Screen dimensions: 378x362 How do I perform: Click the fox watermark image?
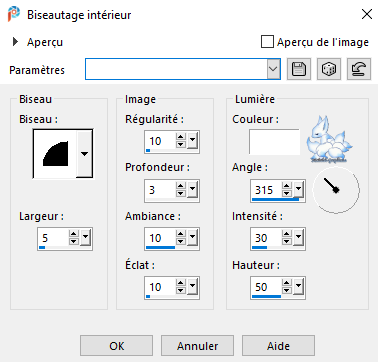tap(329, 139)
